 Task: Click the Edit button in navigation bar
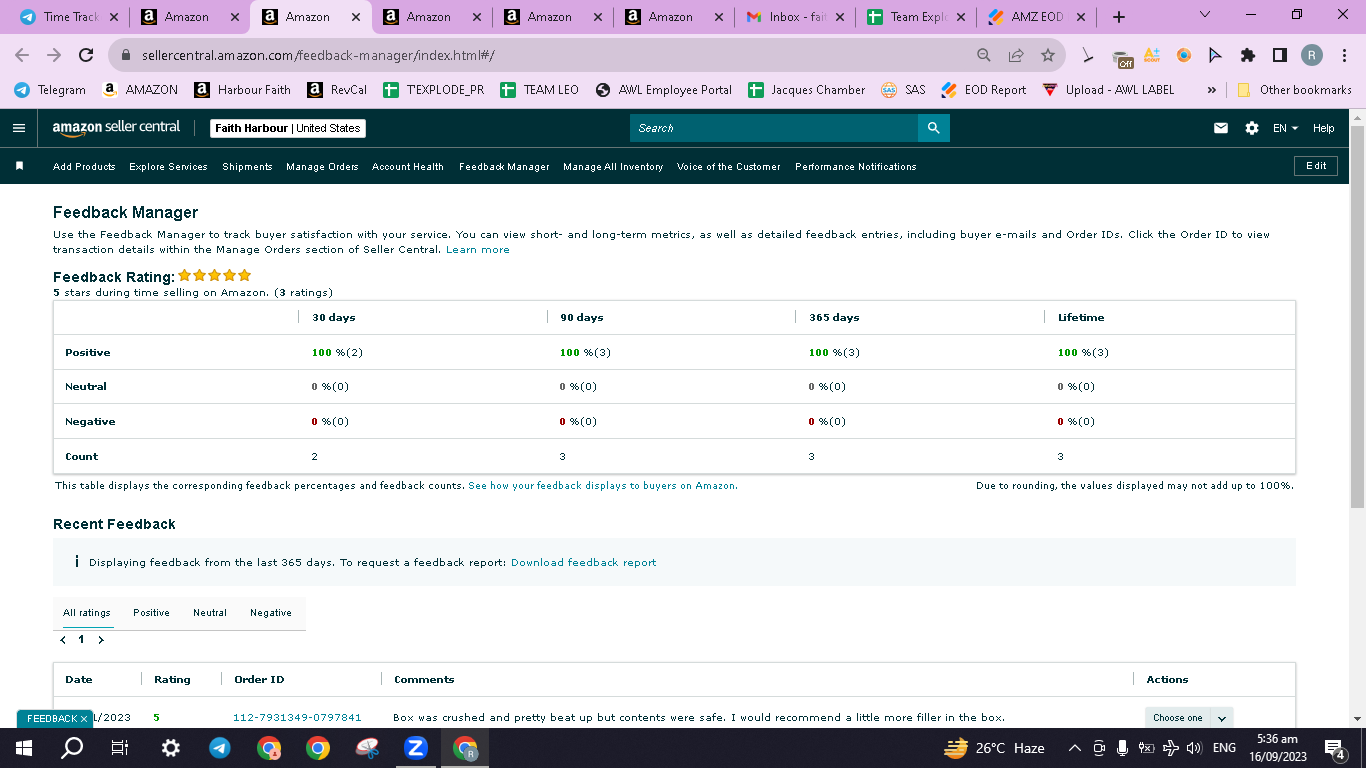(x=1316, y=166)
